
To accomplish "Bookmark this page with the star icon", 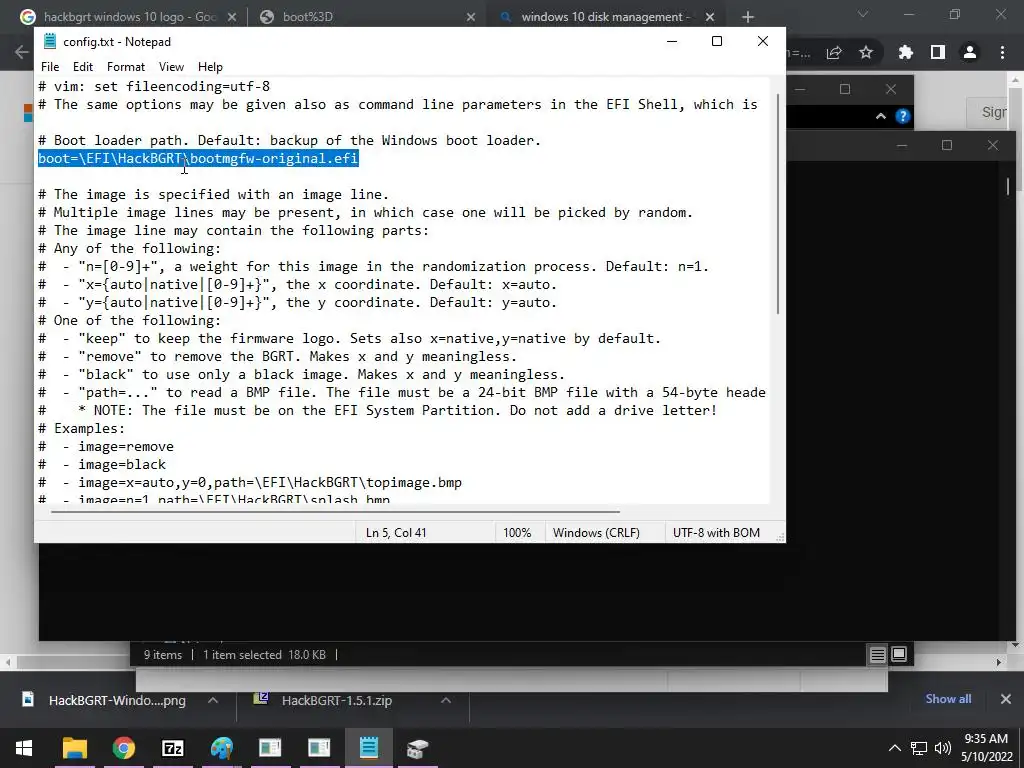I will pos(866,52).
